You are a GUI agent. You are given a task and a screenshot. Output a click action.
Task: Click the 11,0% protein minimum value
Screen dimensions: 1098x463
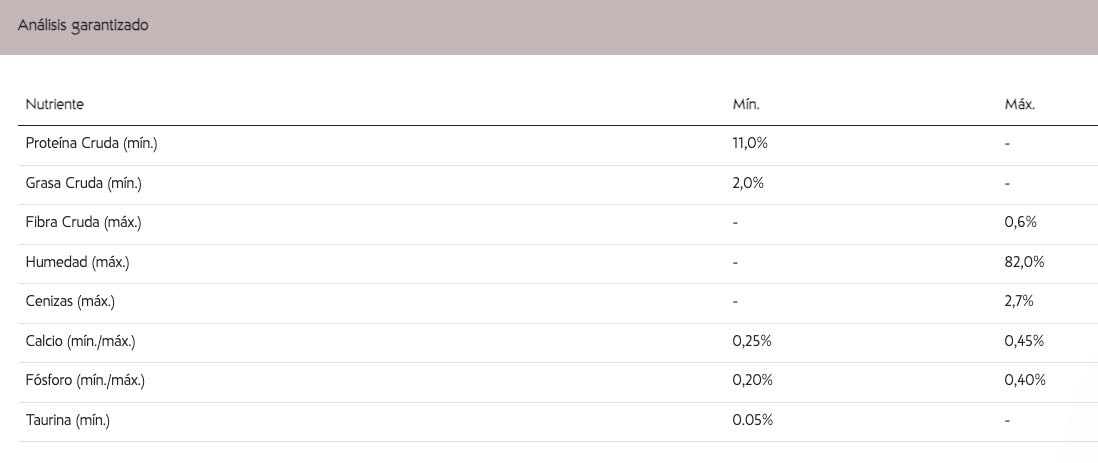pos(750,144)
